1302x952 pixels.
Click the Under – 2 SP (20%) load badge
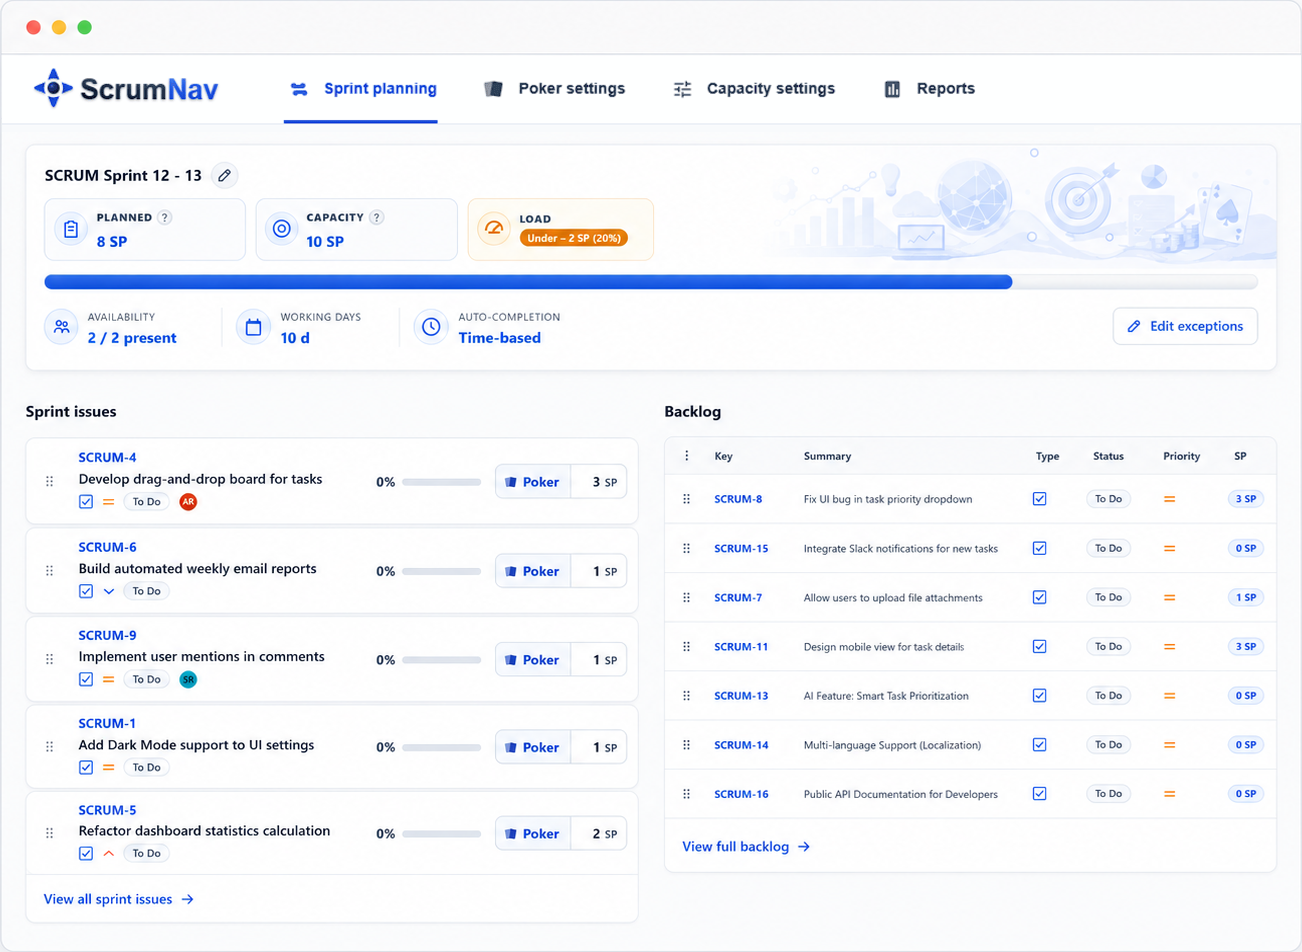click(574, 238)
